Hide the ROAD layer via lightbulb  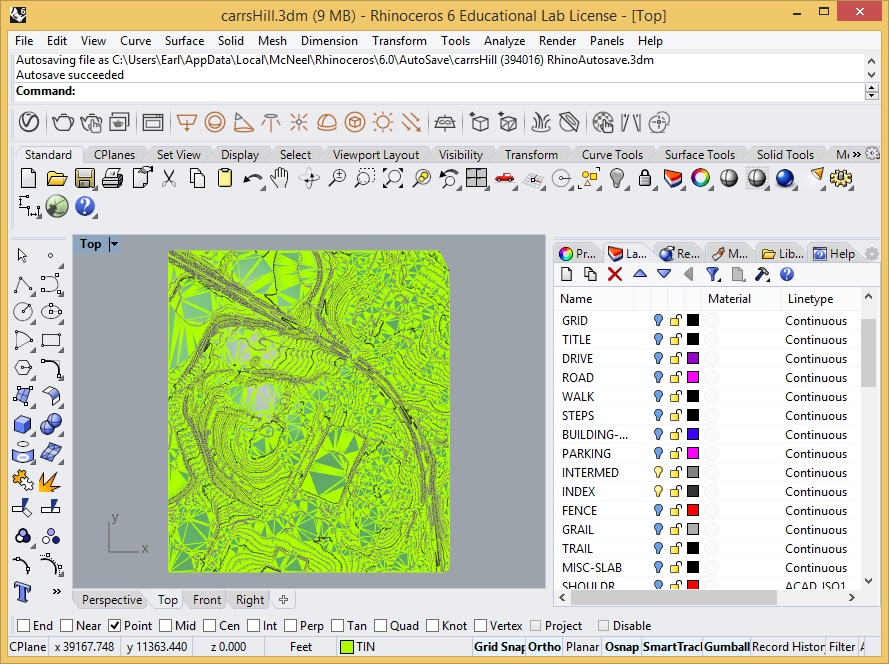pos(658,378)
